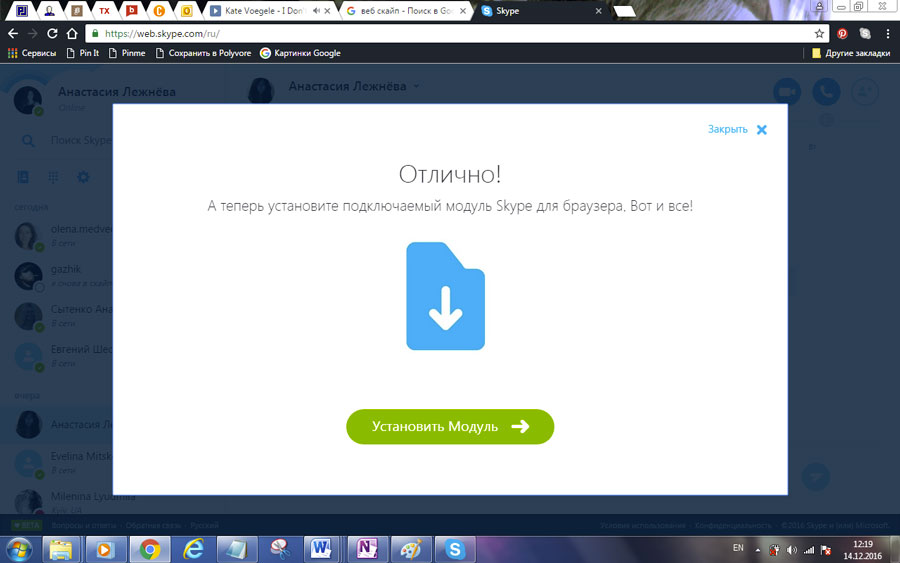The width and height of the screenshot is (900, 563).
Task: Click Вопросы и ответы footer link
Action: point(84,525)
